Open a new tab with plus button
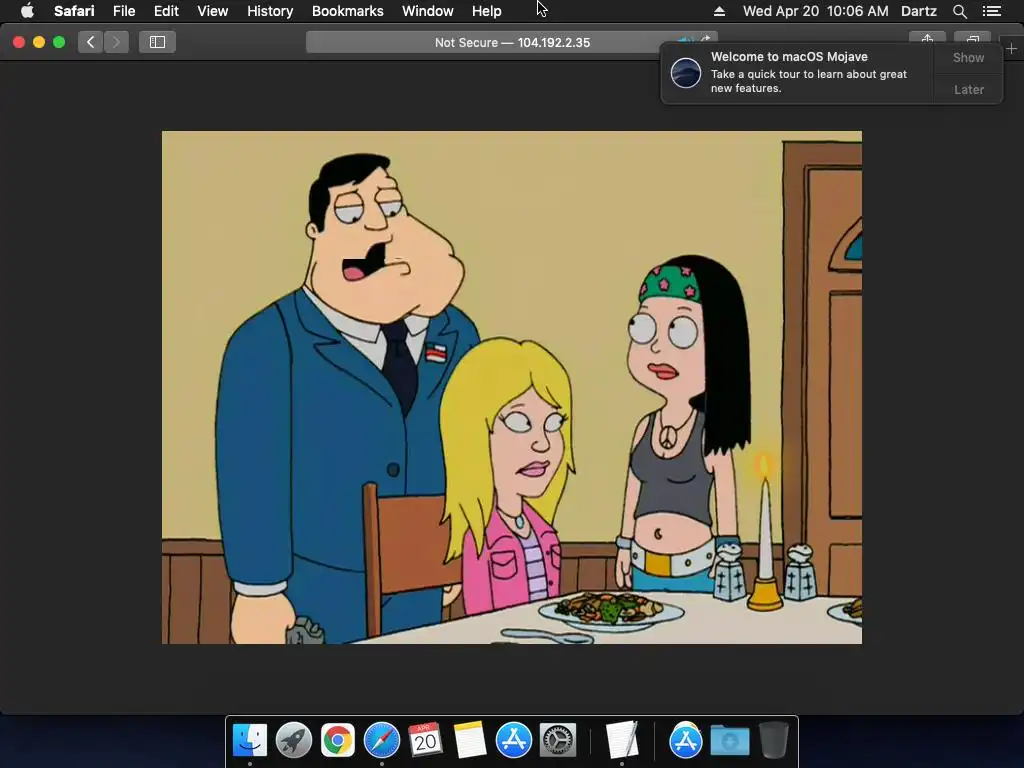 [1011, 49]
